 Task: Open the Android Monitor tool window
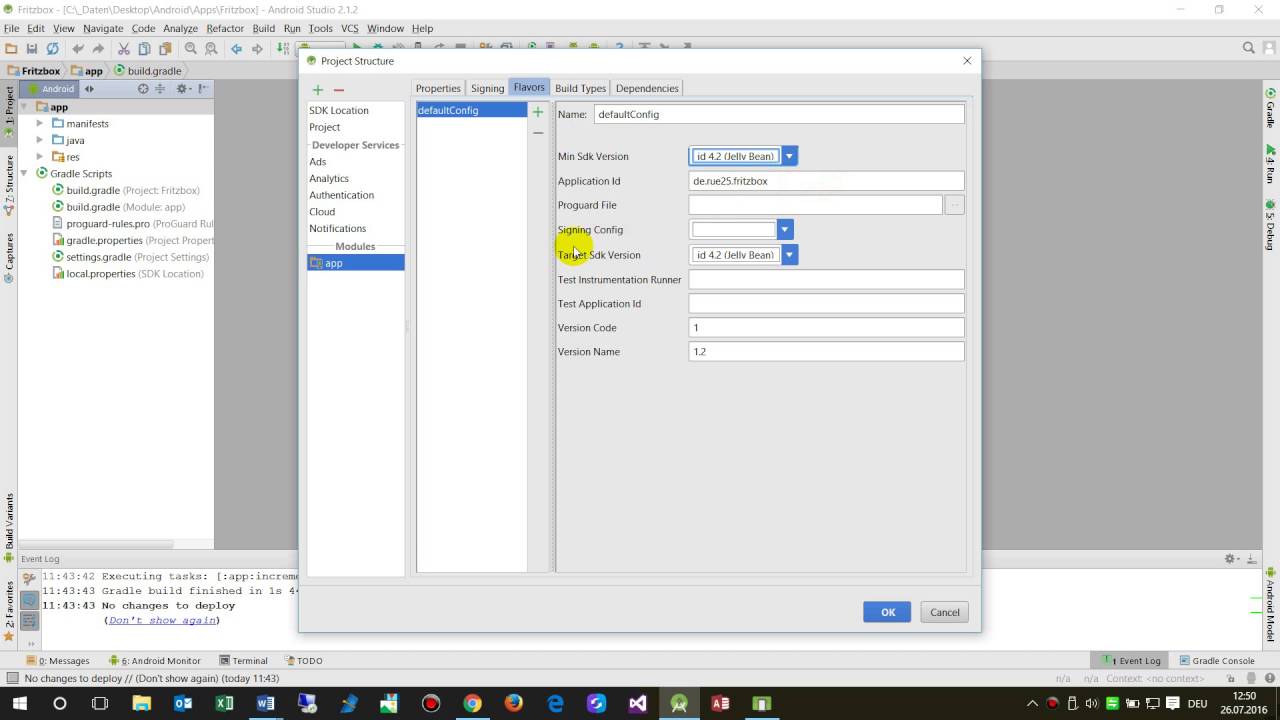point(154,661)
